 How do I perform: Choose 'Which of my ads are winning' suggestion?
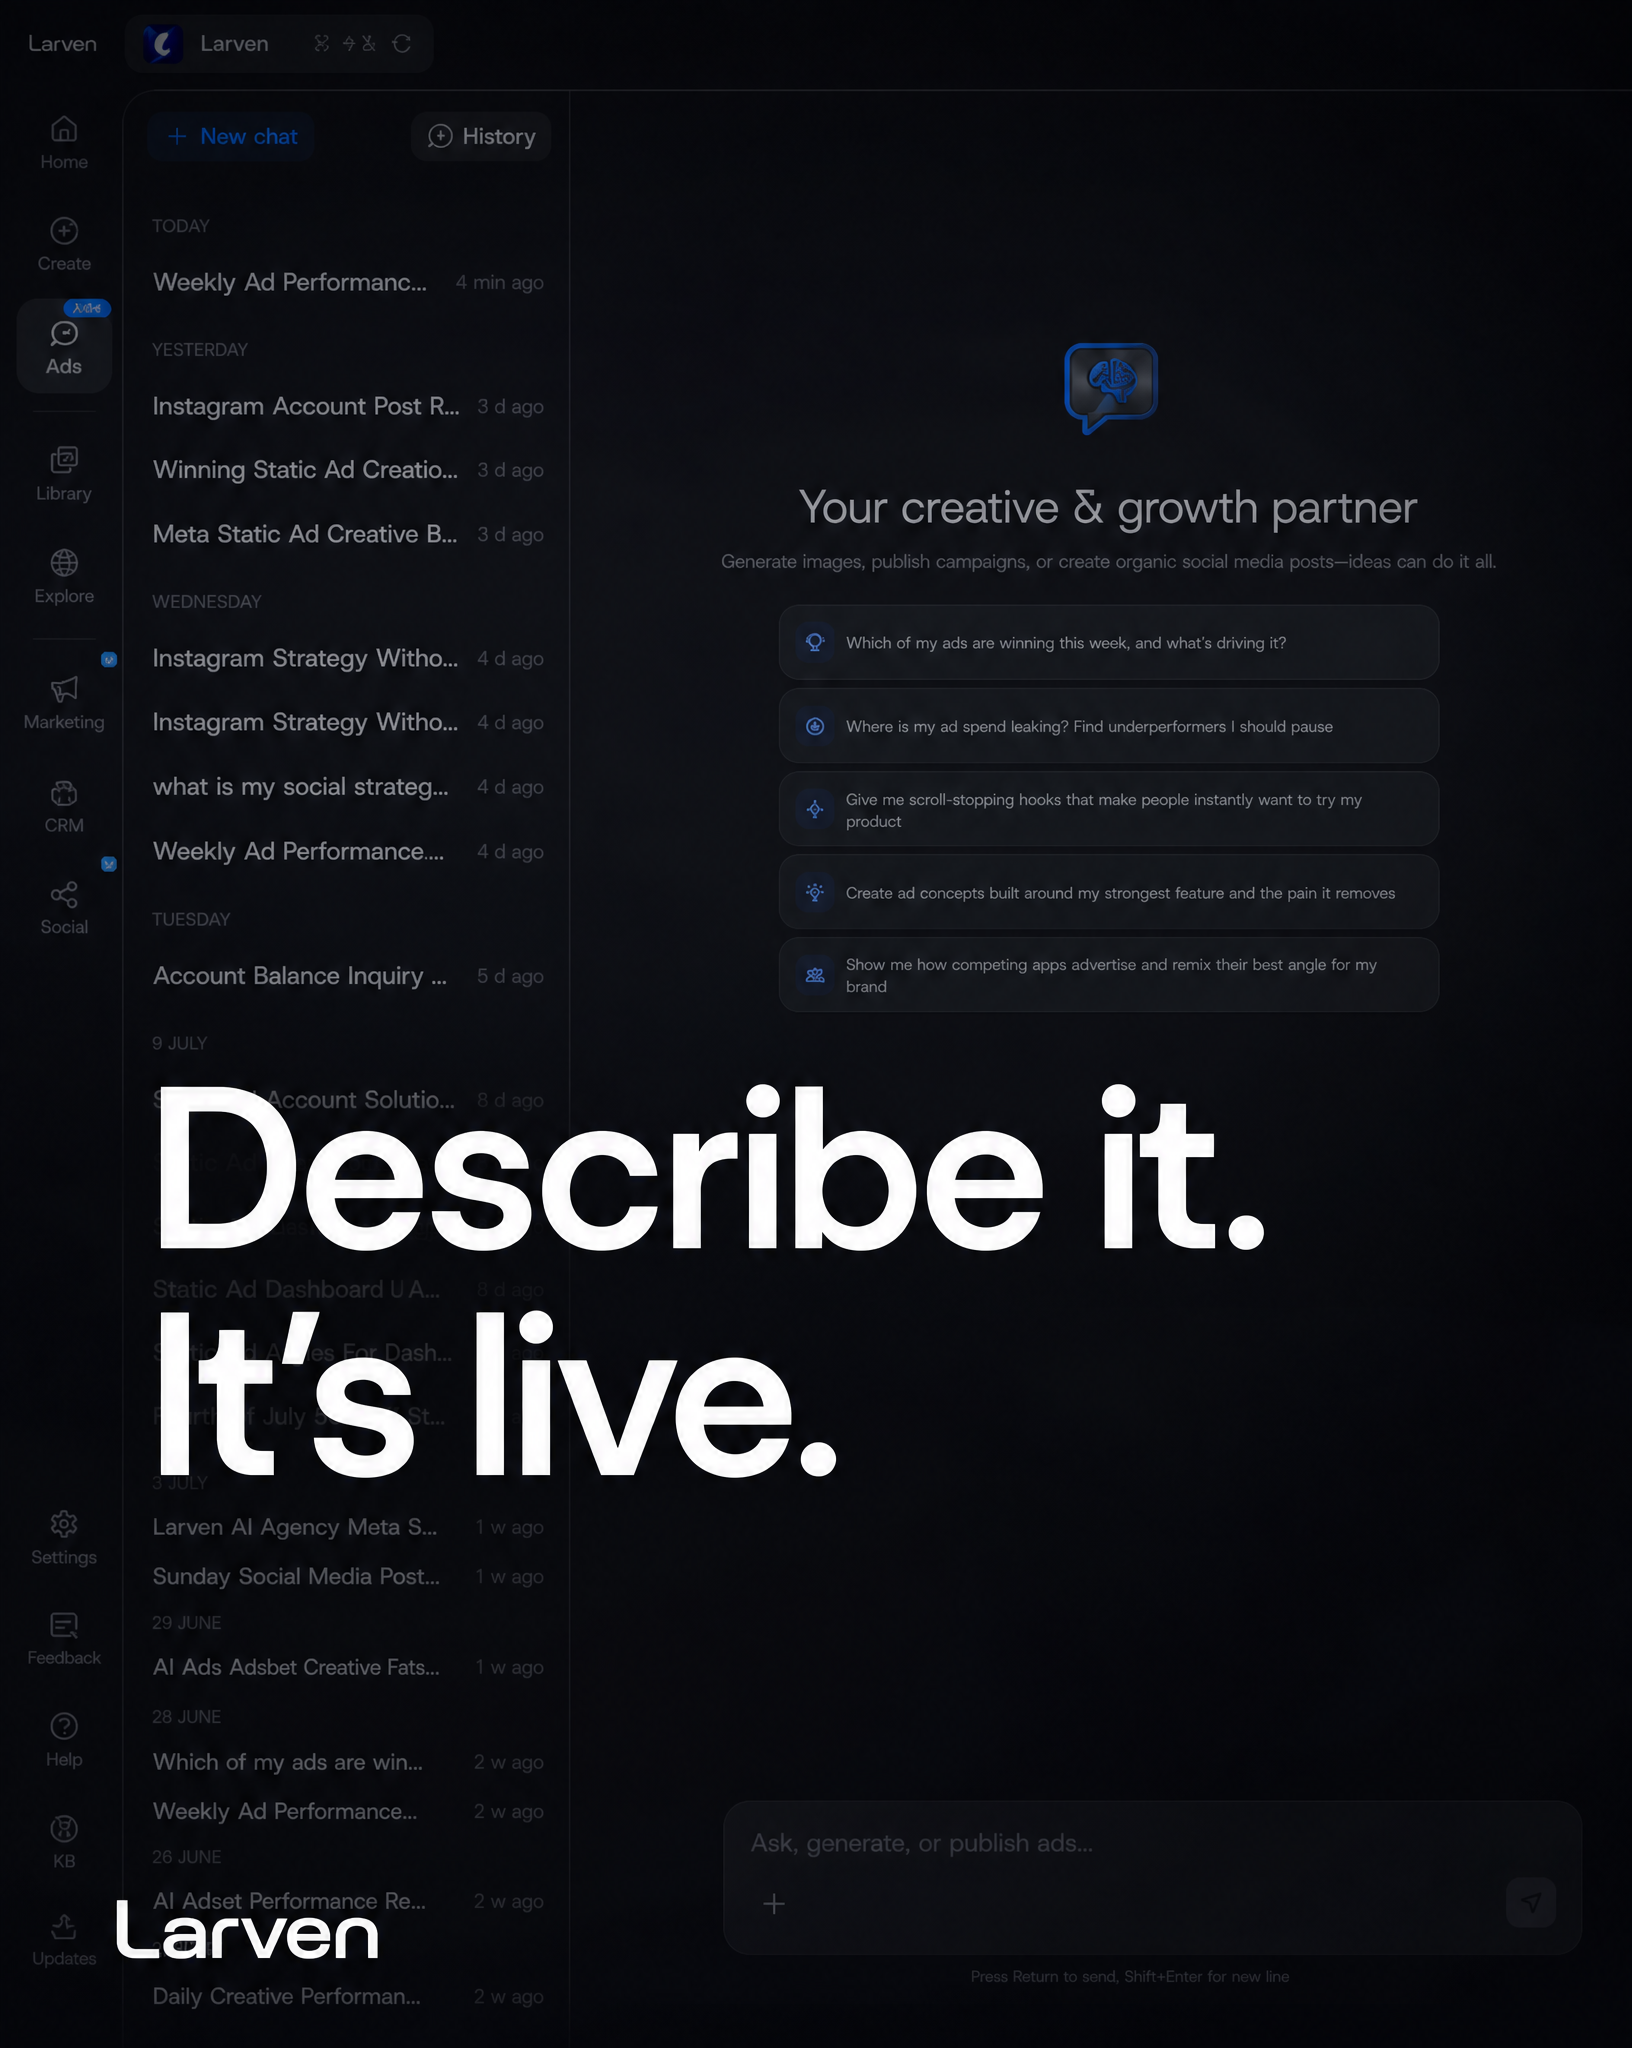pos(1109,643)
